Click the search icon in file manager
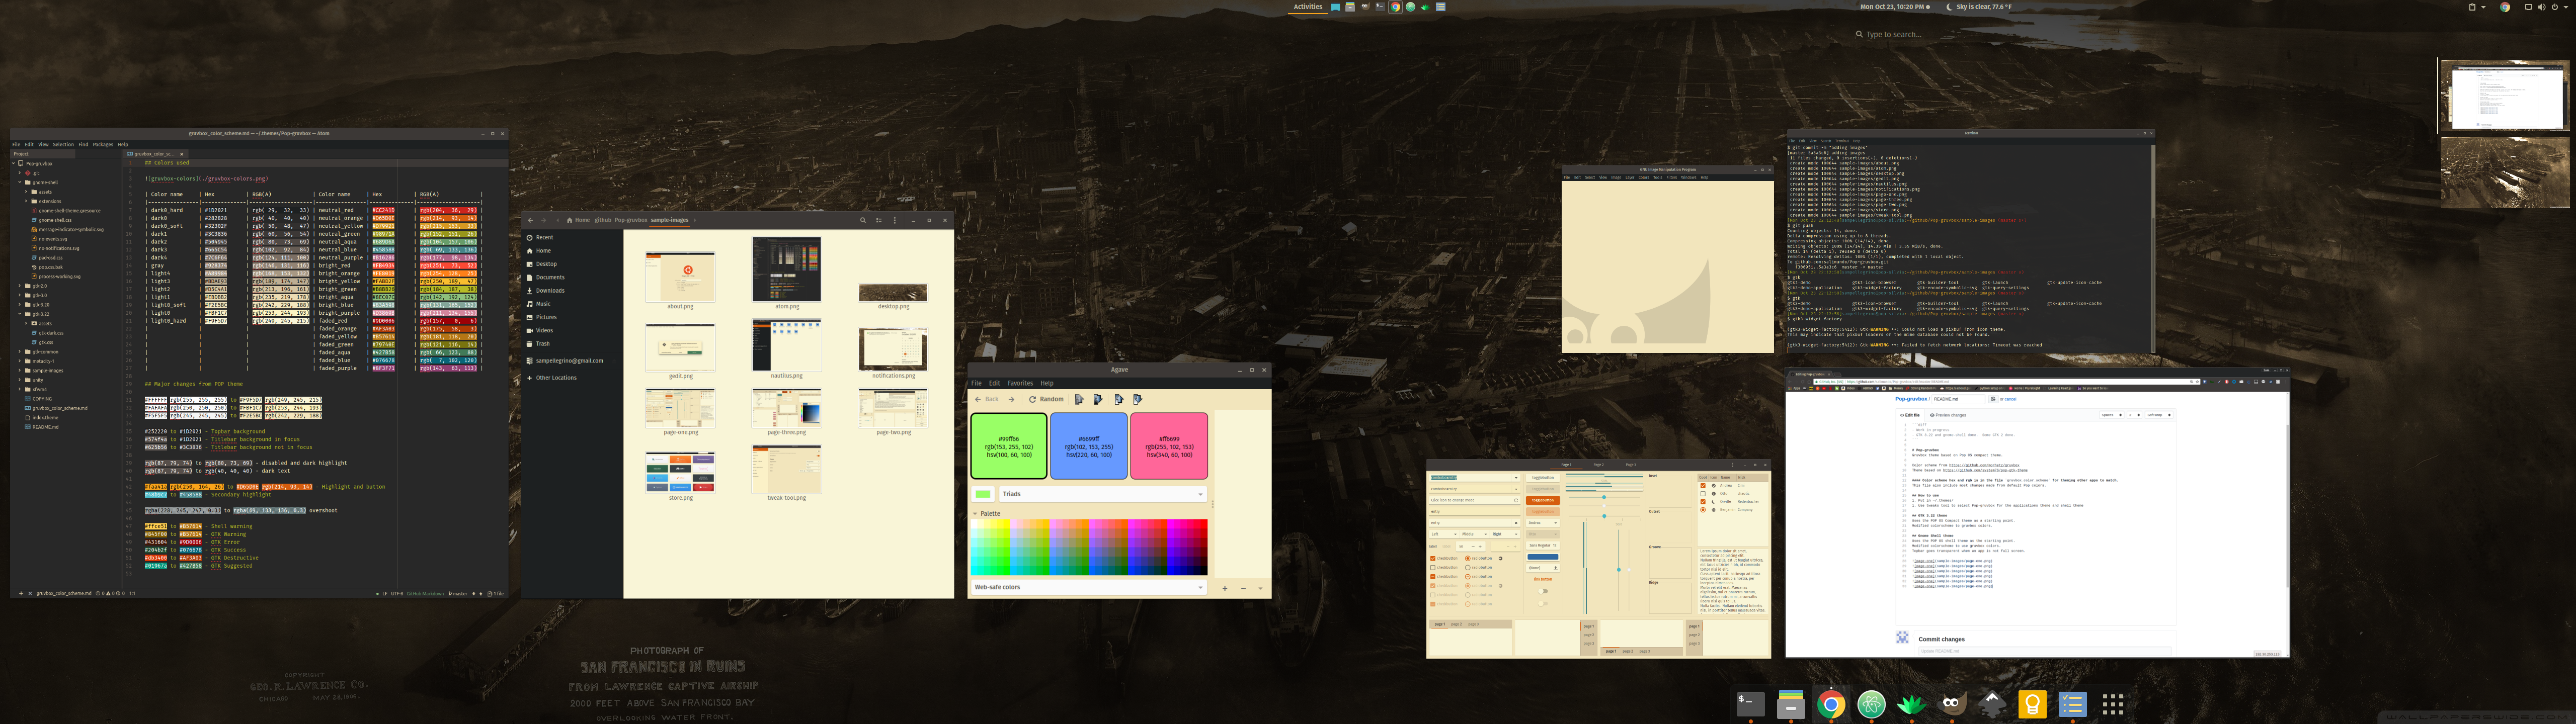 (862, 220)
